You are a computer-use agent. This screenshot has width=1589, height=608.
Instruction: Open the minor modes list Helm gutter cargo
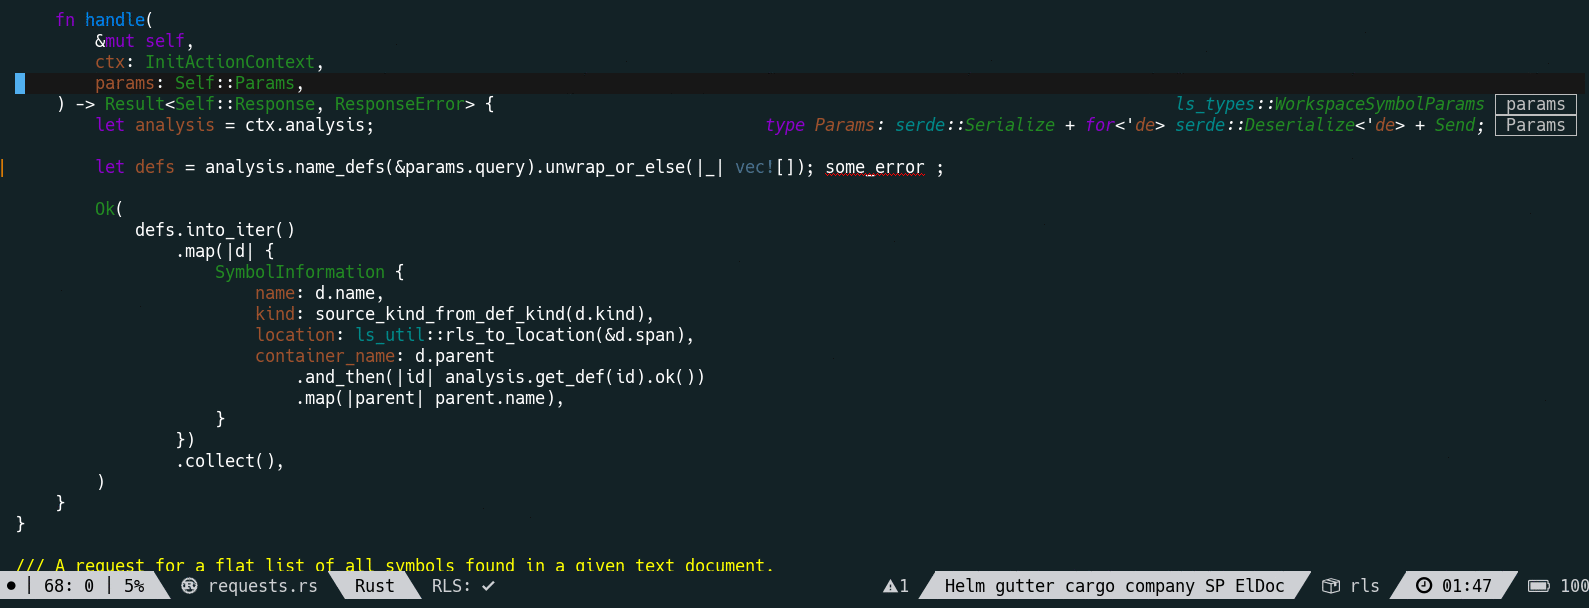pyautogui.click(x=1114, y=586)
